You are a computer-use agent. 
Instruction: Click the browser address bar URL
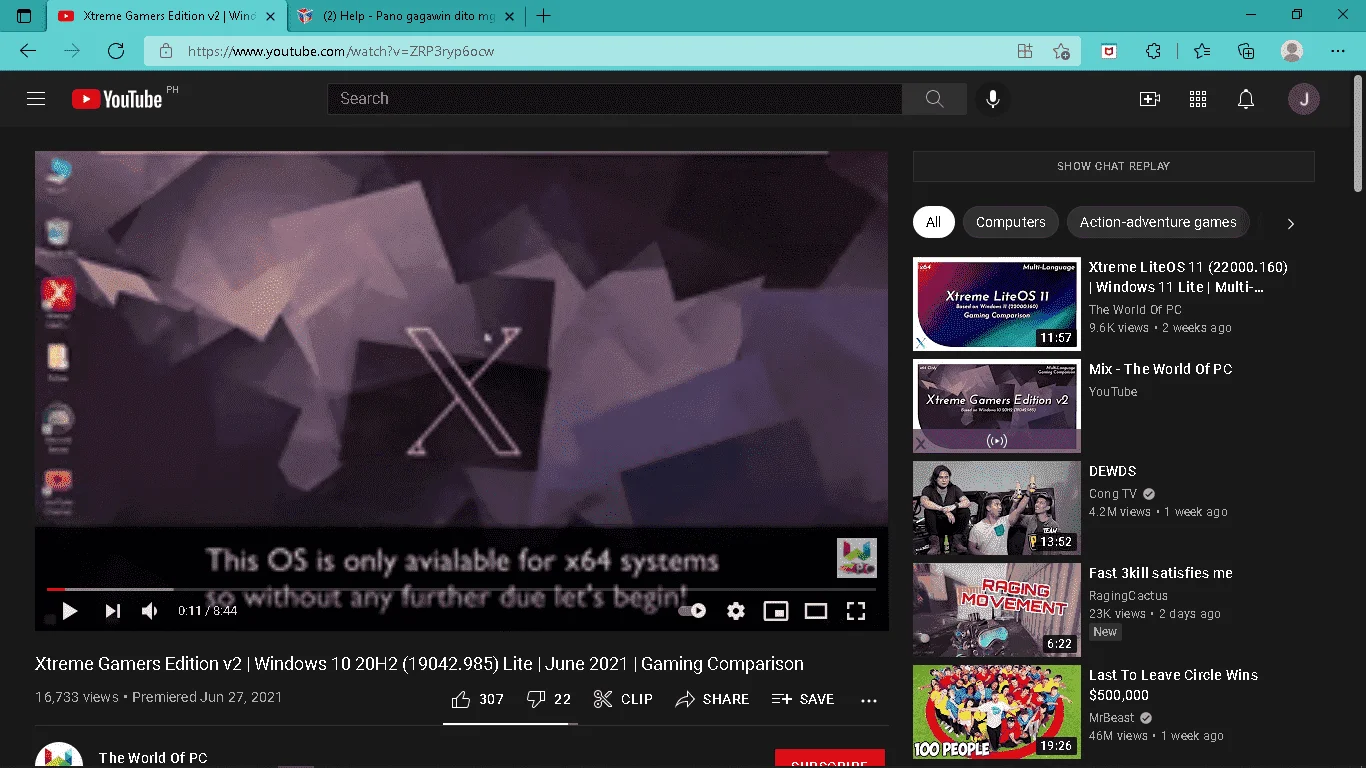tap(341, 51)
